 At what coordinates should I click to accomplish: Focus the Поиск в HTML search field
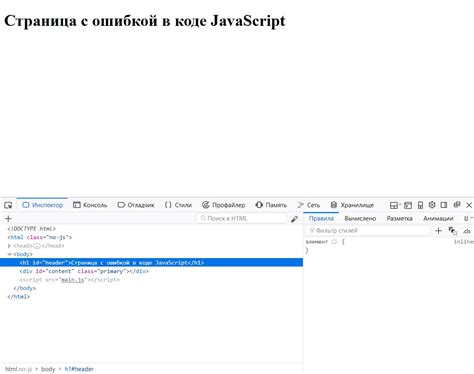tap(241, 218)
